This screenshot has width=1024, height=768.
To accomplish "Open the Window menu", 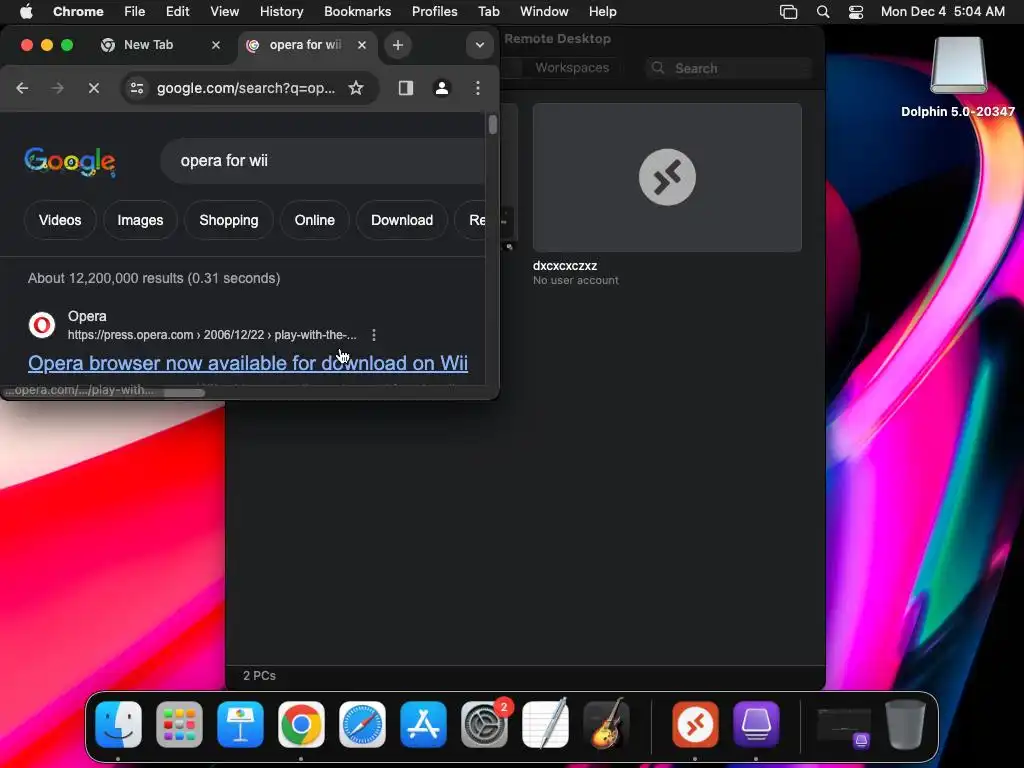I will (x=544, y=12).
